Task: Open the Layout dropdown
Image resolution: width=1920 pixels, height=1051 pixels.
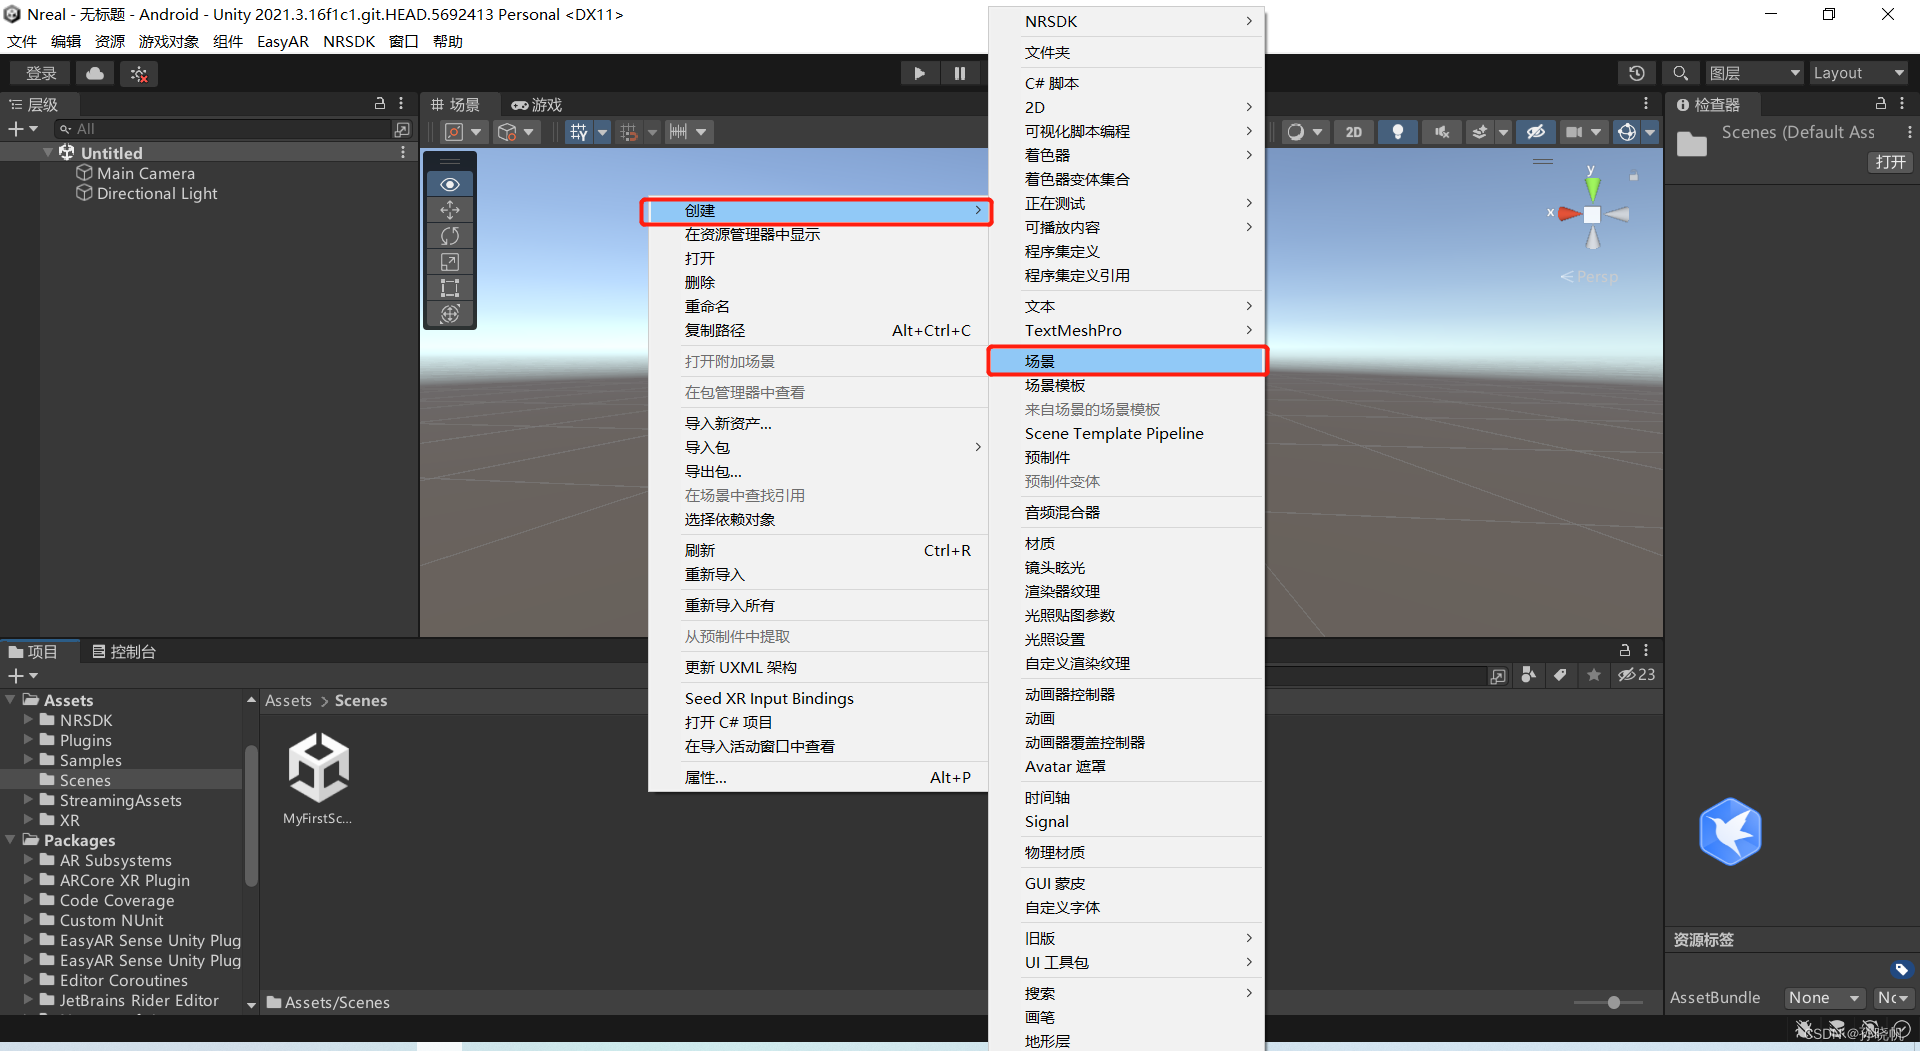Action: point(1858,73)
